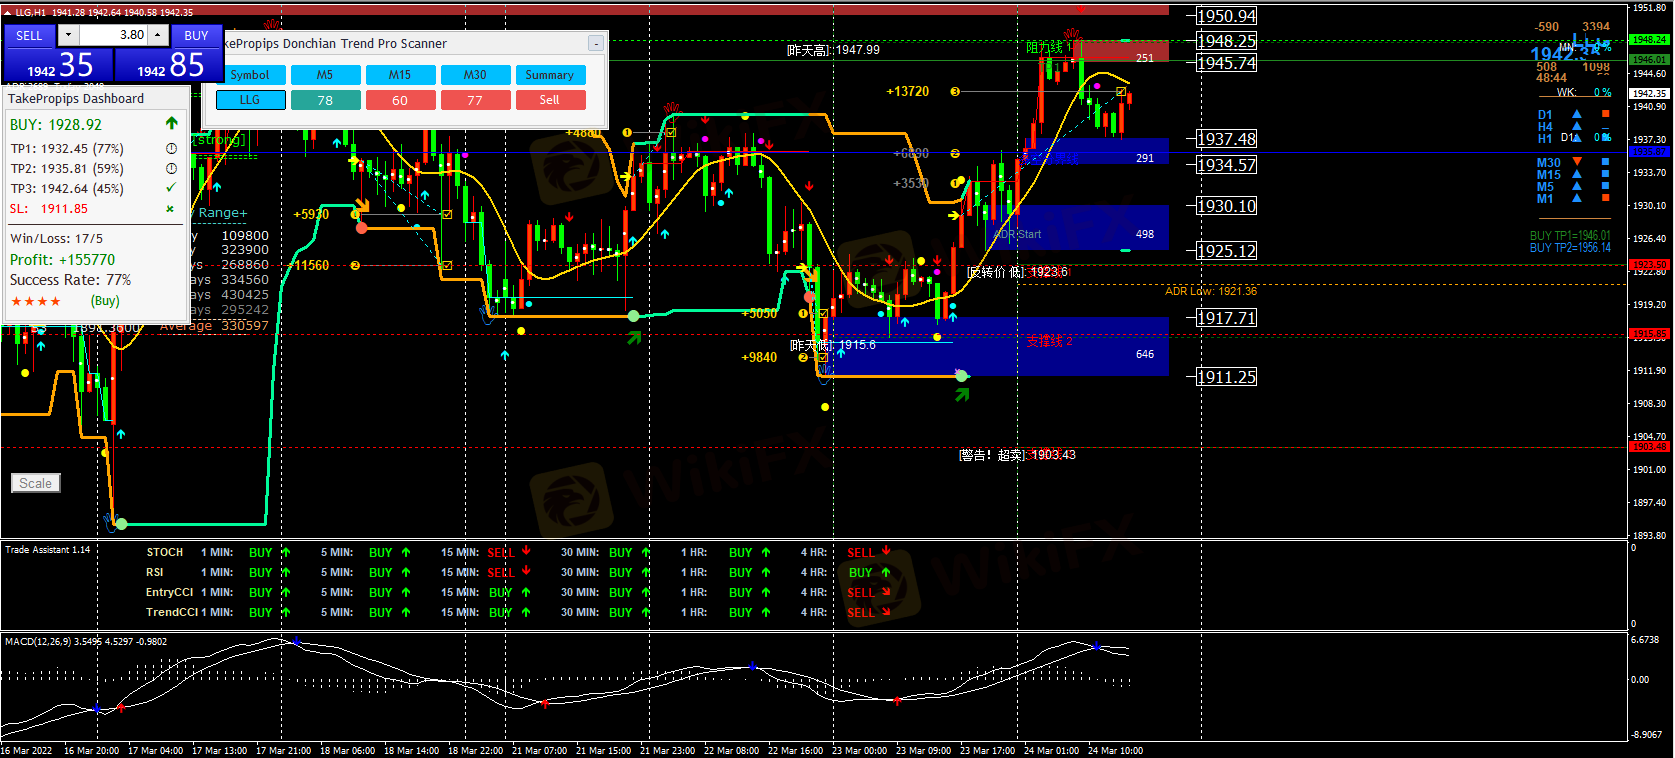Click the red Sell summary cell
The height and width of the screenshot is (758, 1675).
(x=549, y=100)
